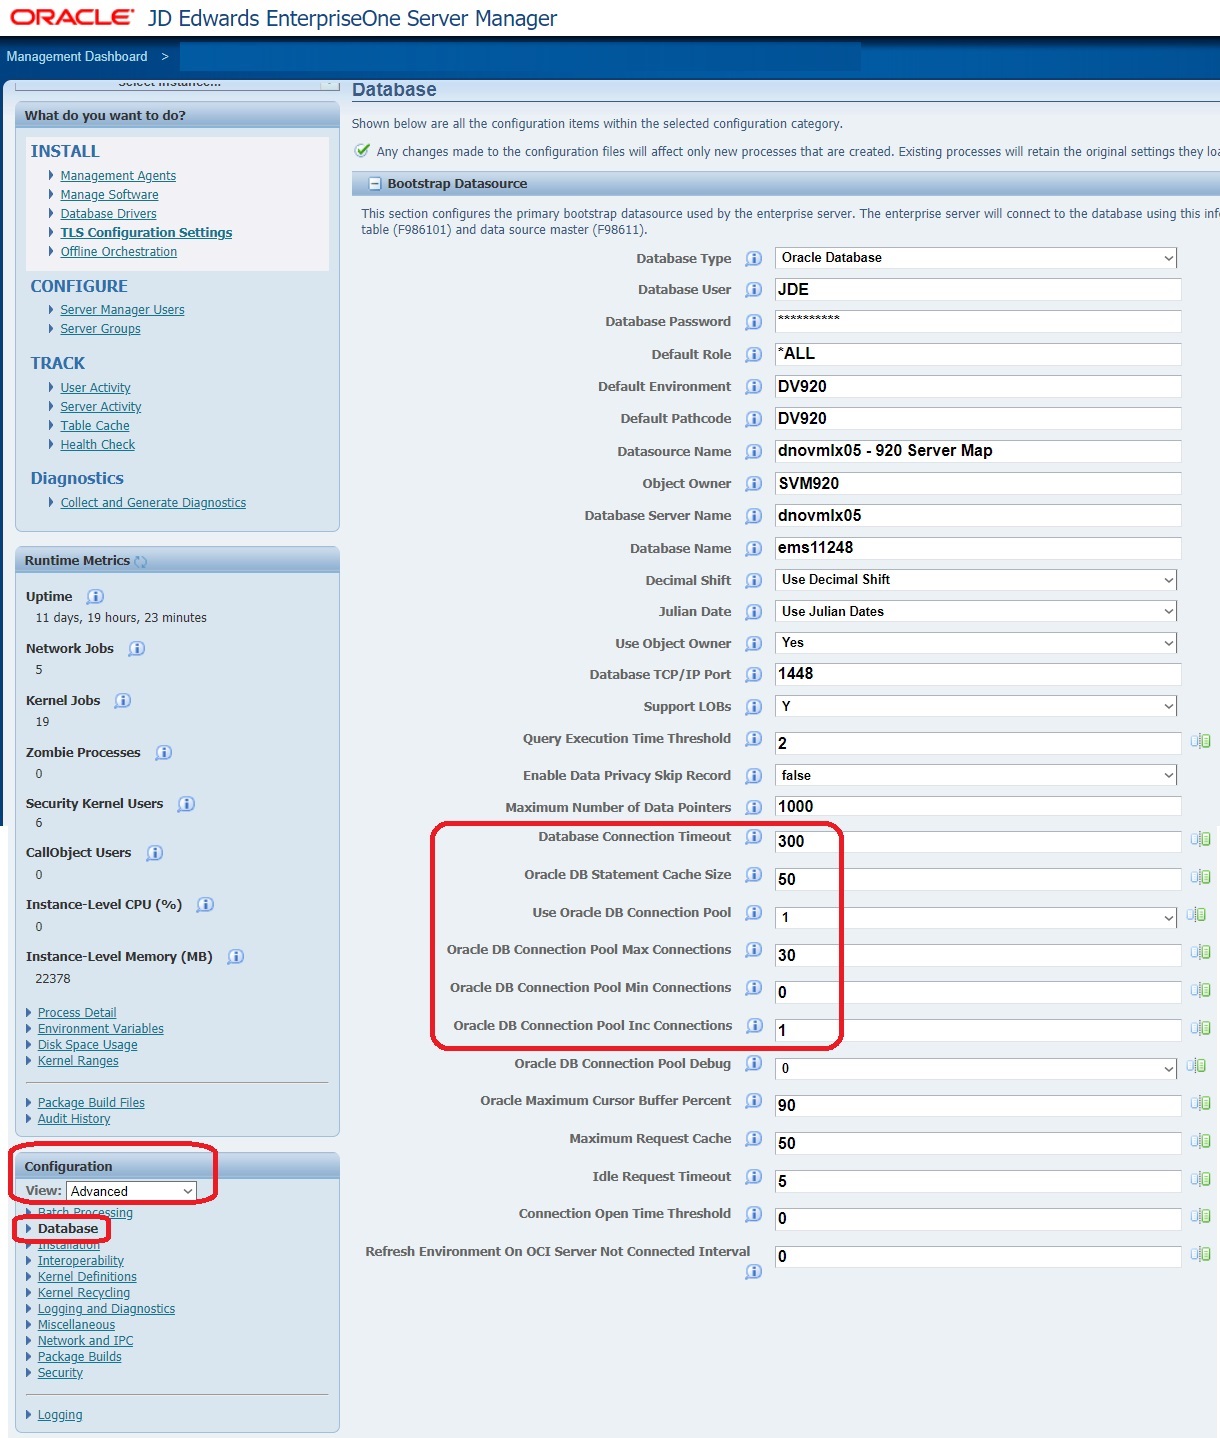Click the info icon beside Database Connection Timeout

coord(754,837)
